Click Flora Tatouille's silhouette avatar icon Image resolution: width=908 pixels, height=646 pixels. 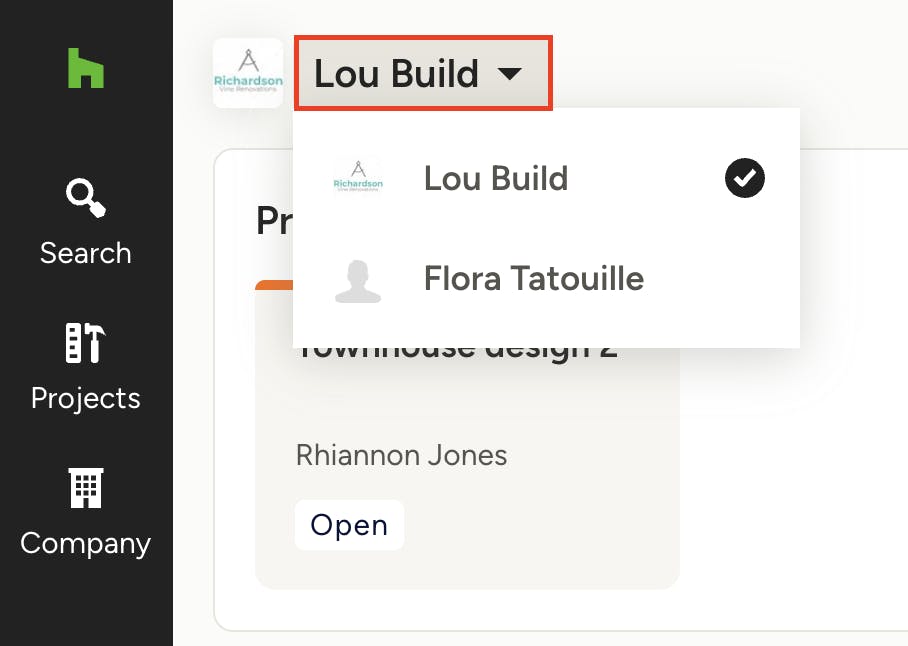358,279
